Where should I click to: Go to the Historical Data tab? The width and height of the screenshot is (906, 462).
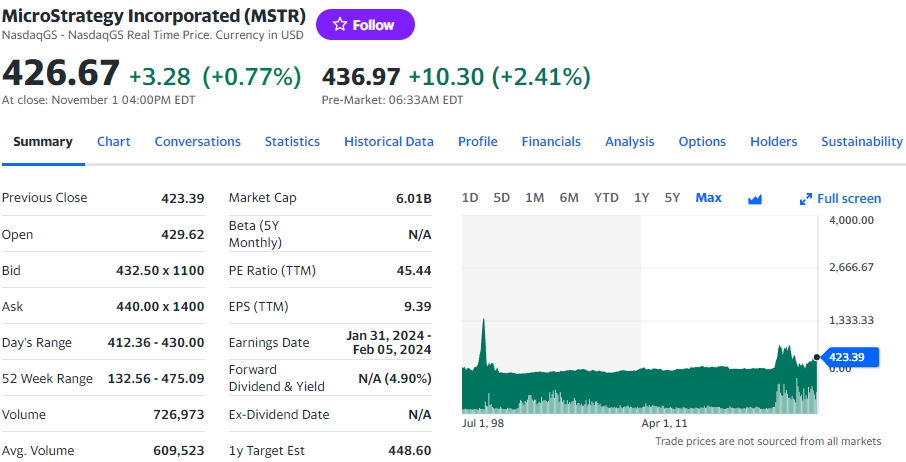click(x=389, y=142)
